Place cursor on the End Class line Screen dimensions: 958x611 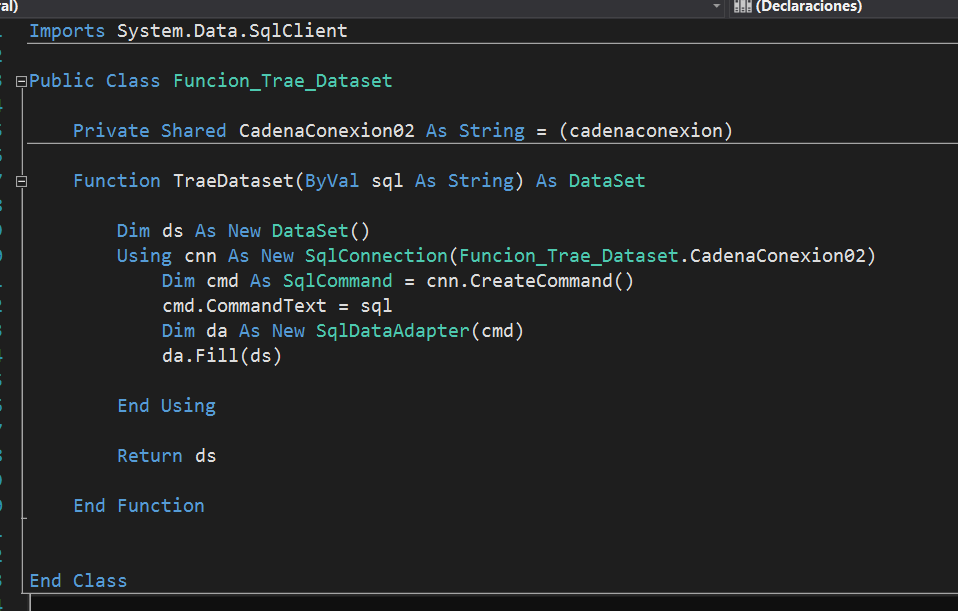coord(78,580)
